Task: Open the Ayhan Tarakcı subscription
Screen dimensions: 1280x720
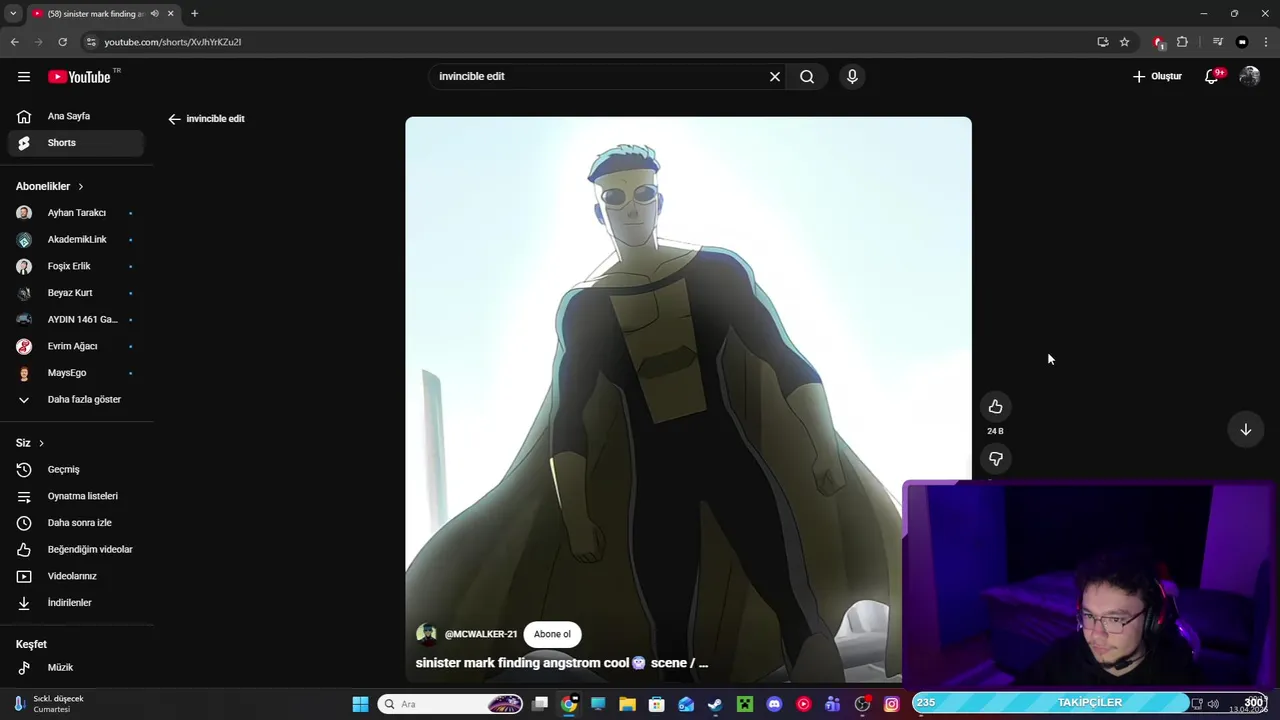Action: 76,213
